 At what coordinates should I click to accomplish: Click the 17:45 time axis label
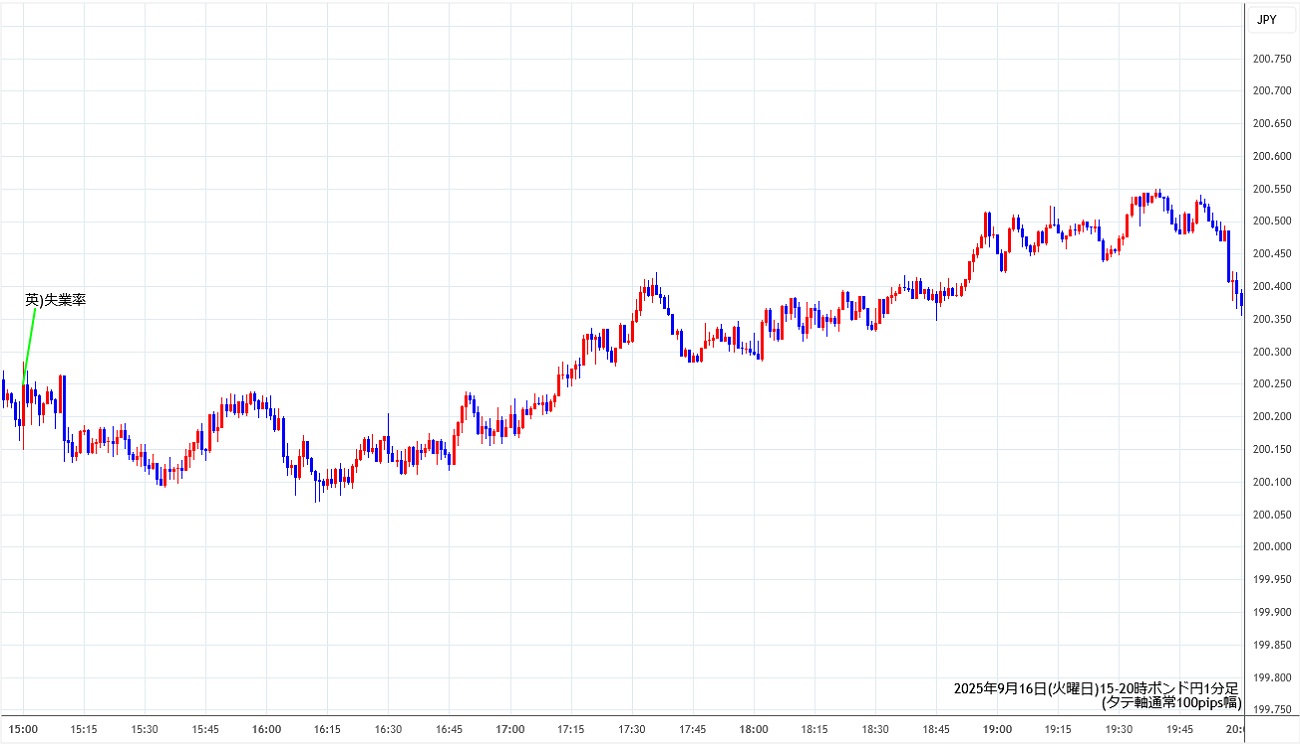click(692, 729)
